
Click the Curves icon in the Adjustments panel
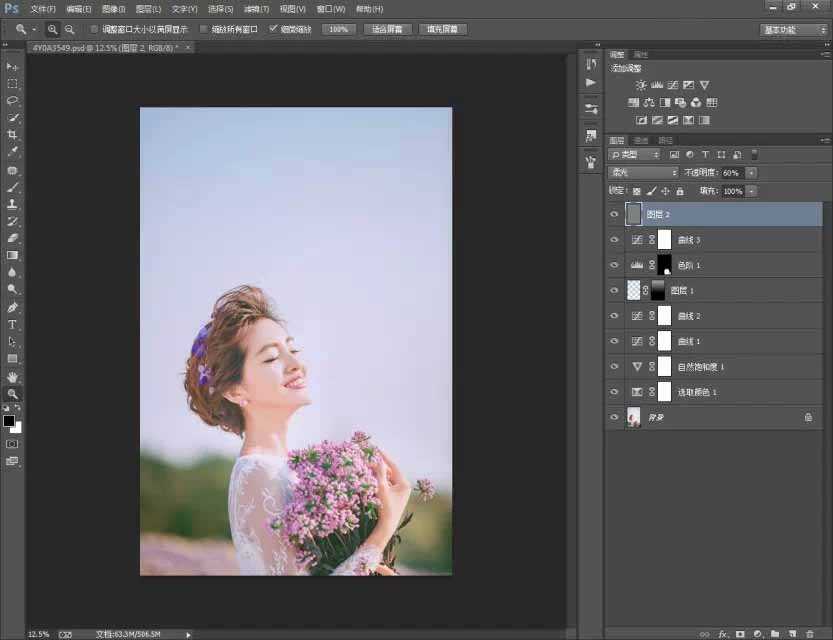click(x=671, y=85)
